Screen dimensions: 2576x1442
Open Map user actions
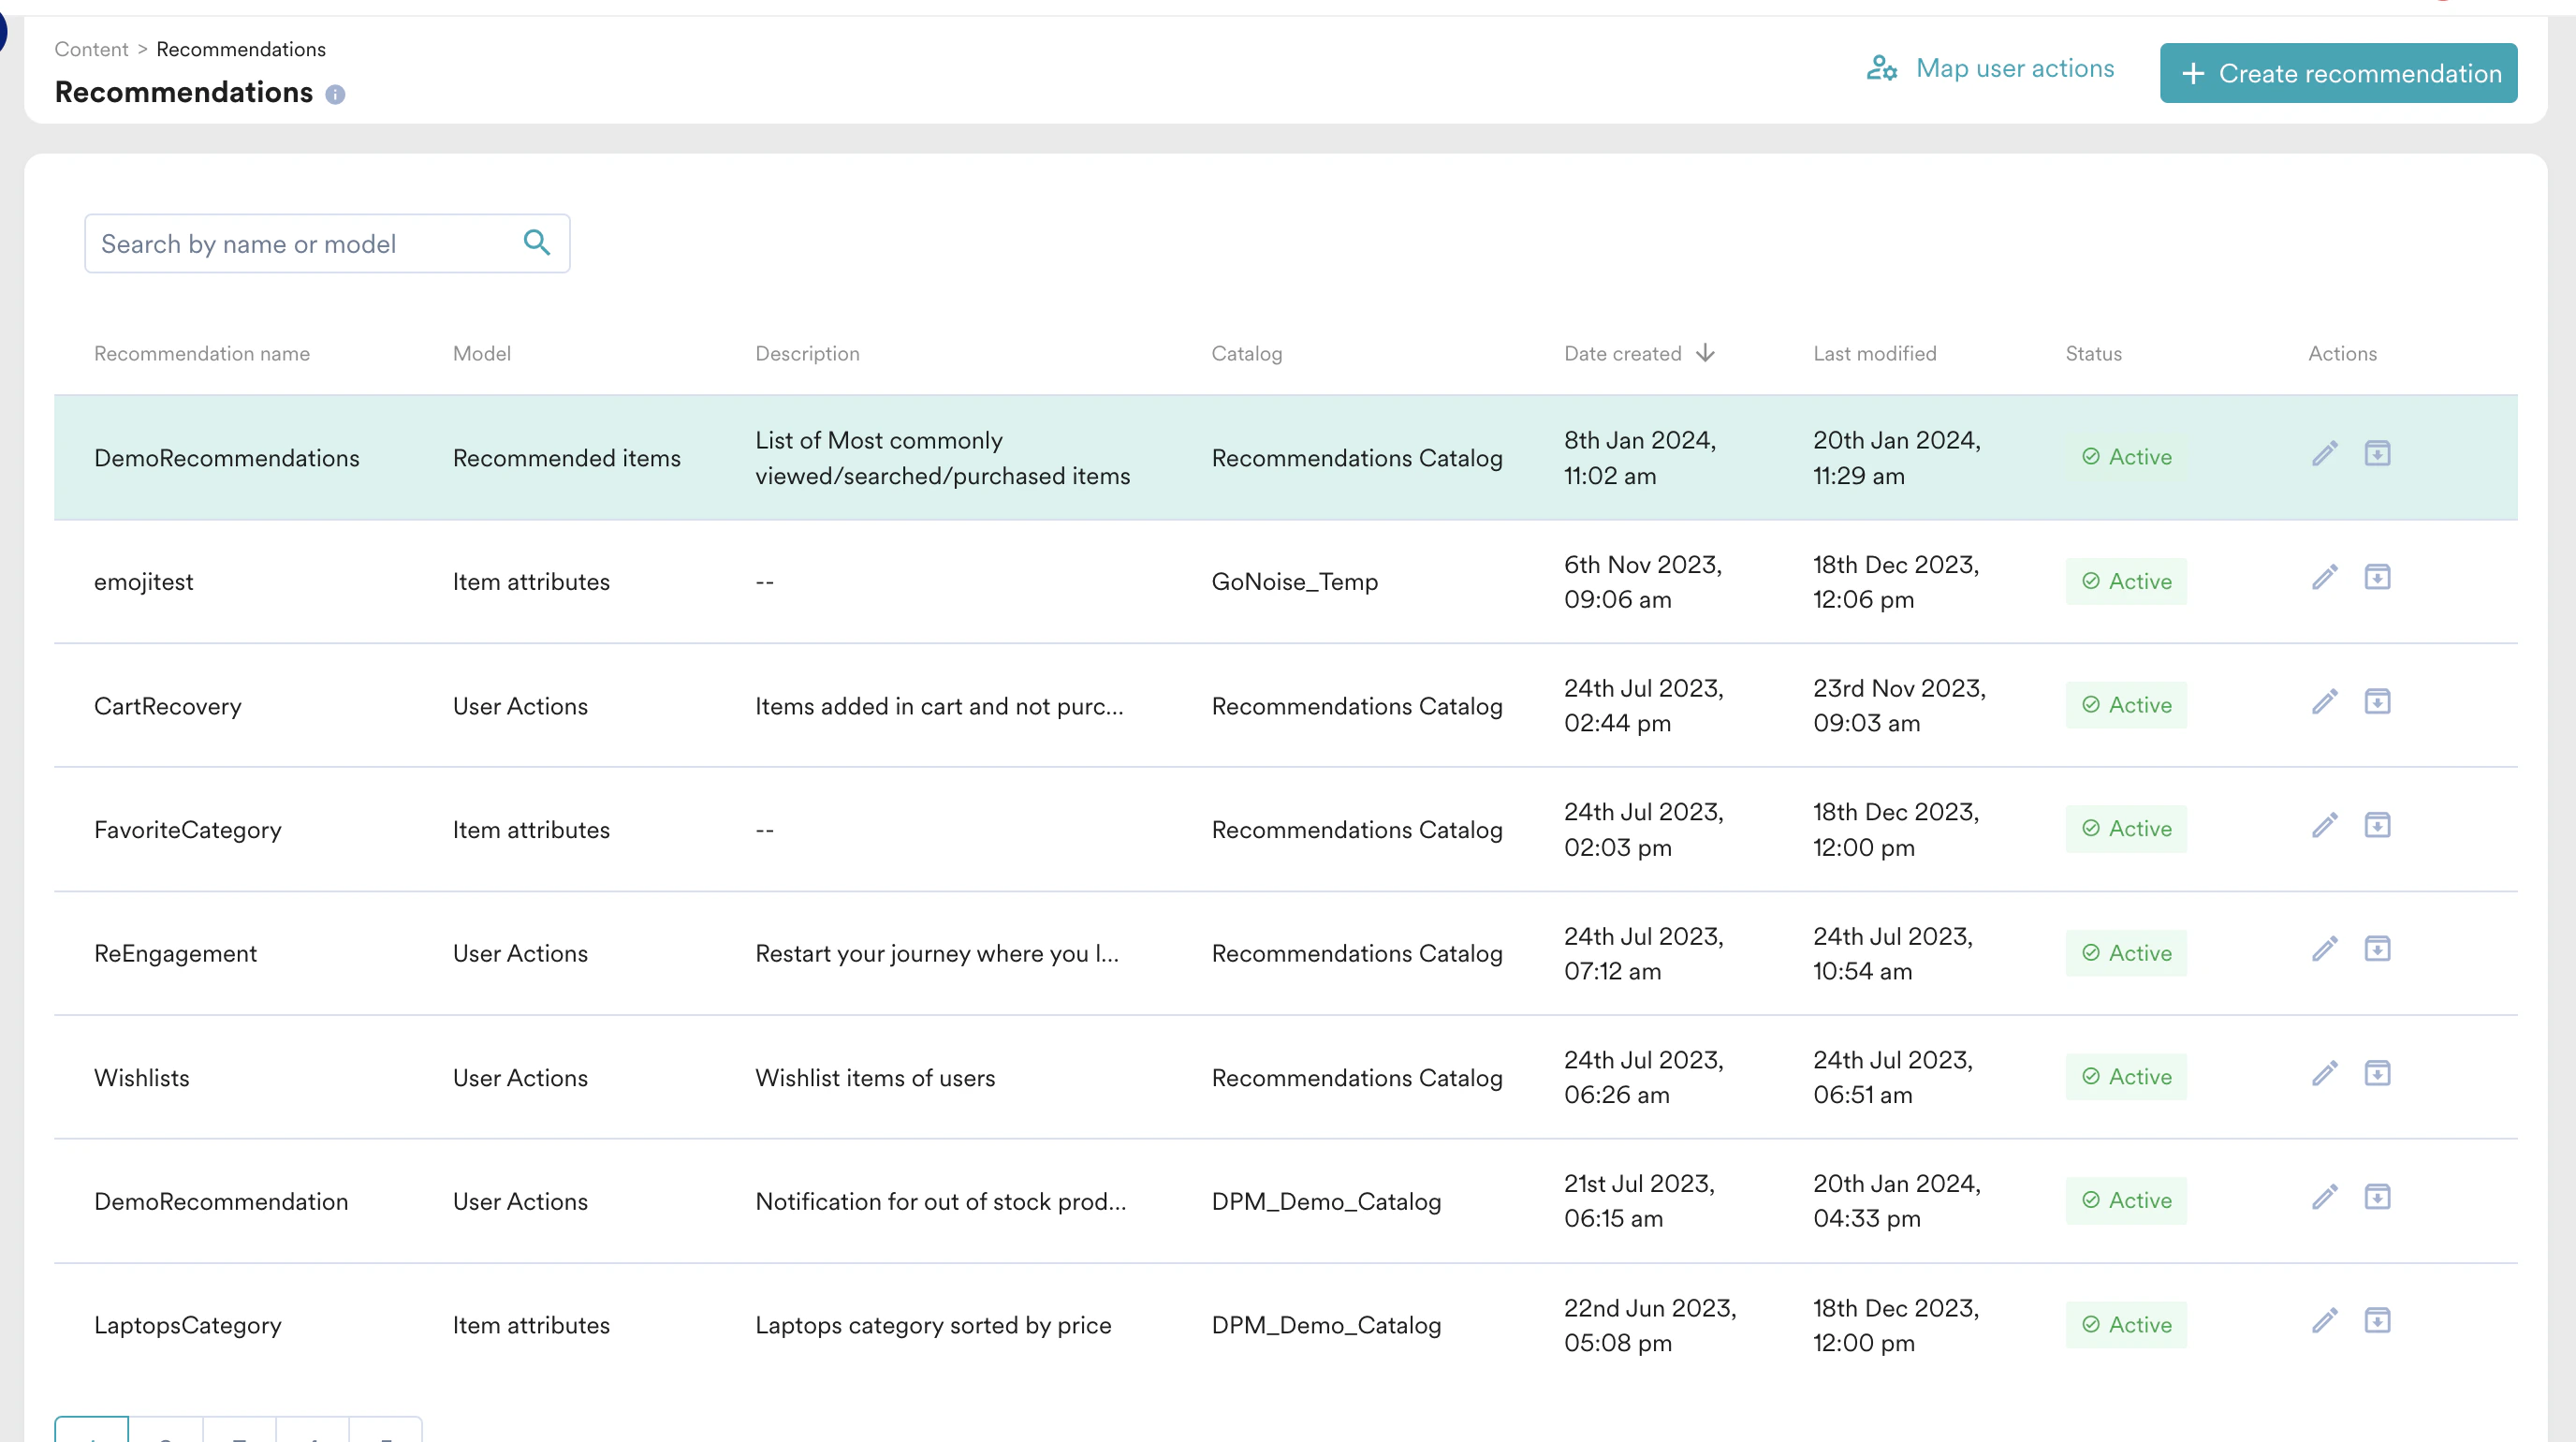tap(1990, 69)
